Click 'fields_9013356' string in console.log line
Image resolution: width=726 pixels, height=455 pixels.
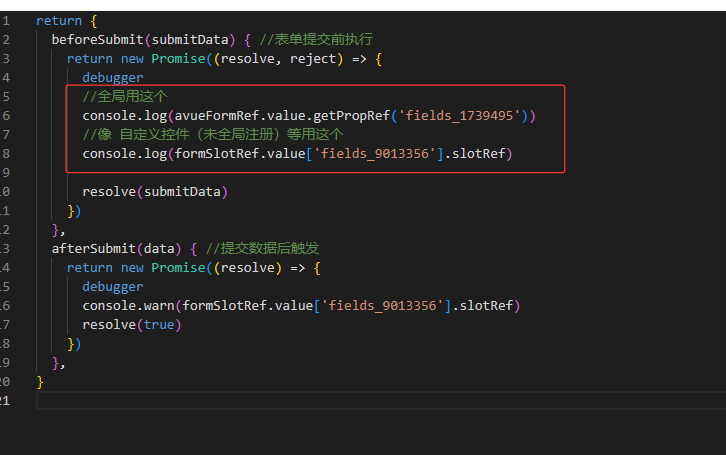tap(375, 153)
